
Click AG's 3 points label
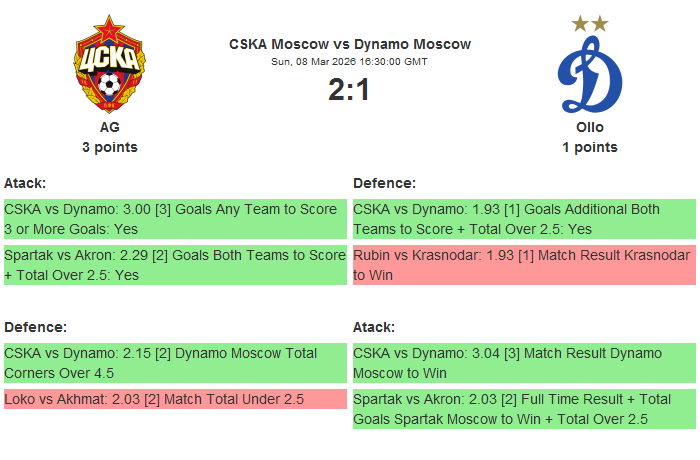click(109, 147)
